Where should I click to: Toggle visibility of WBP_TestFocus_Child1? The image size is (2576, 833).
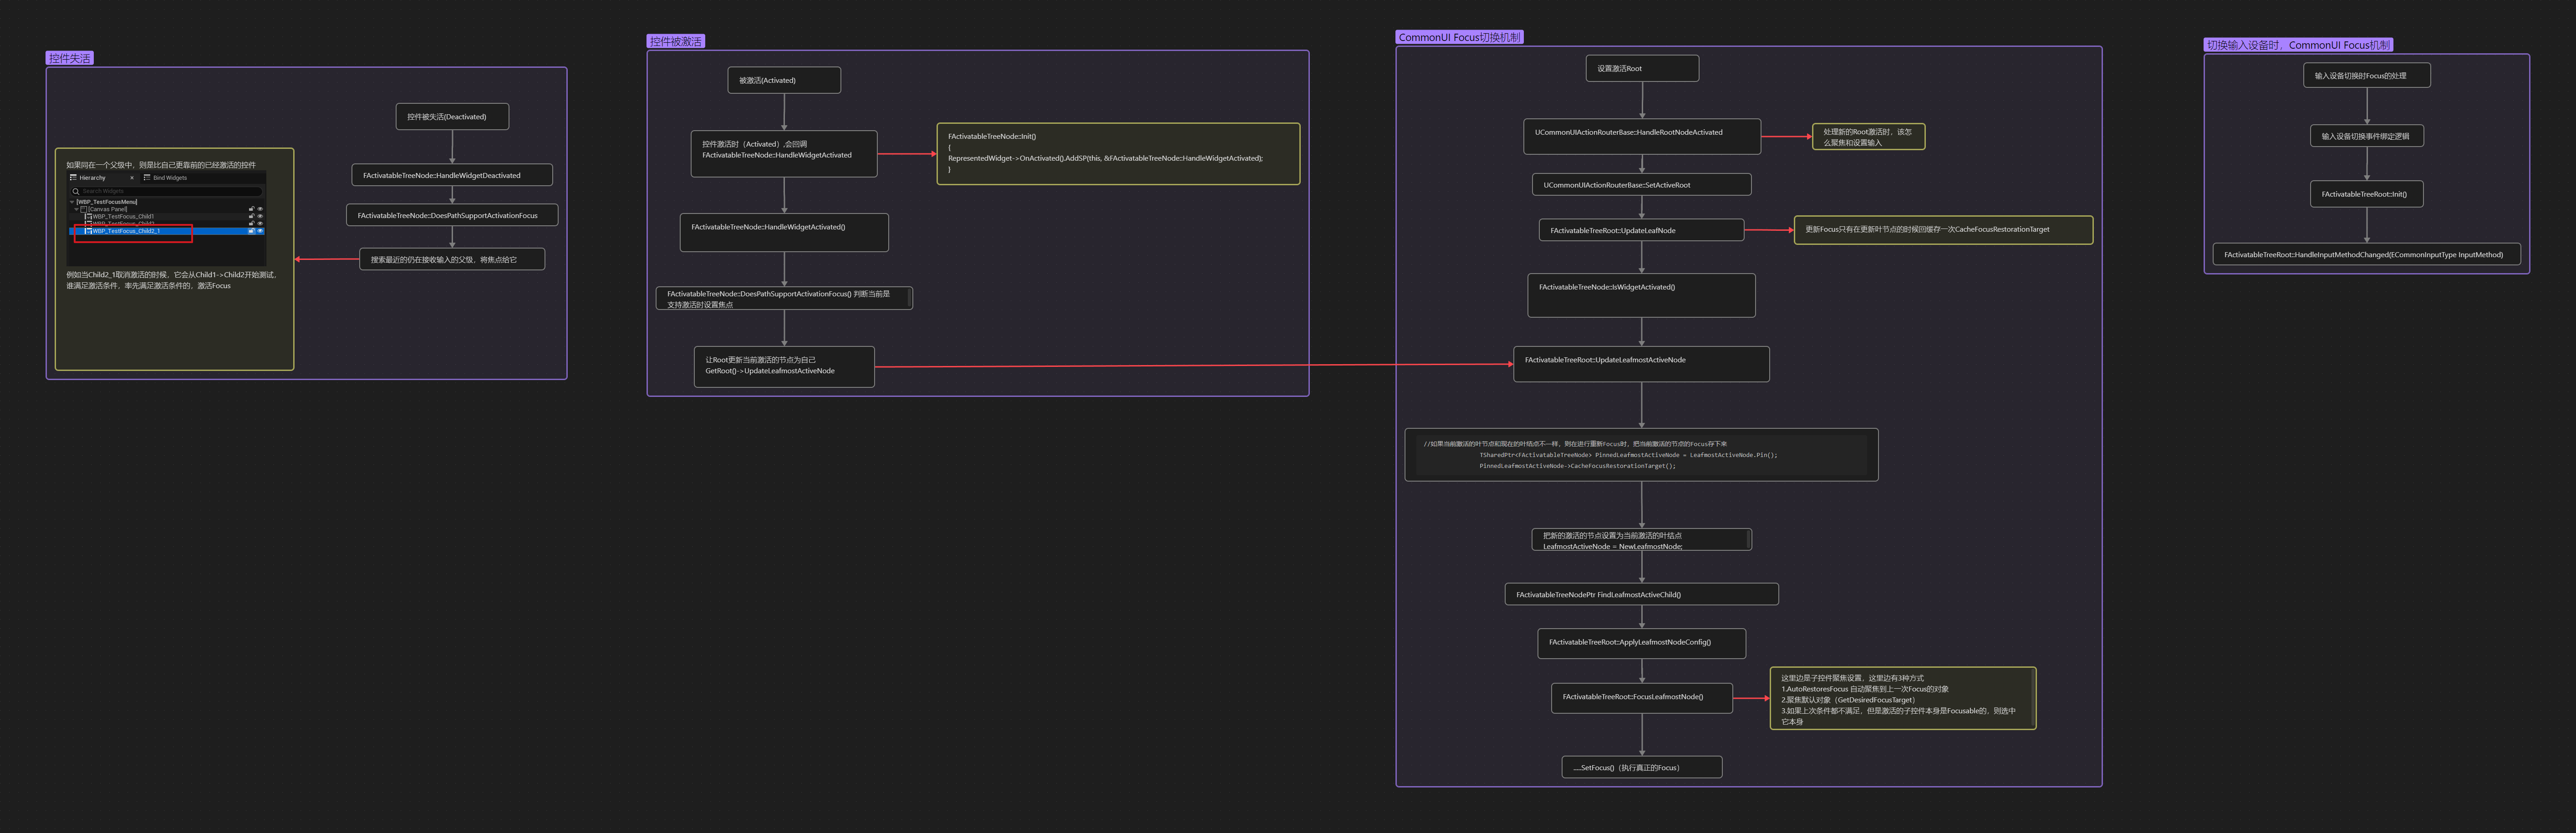point(260,216)
